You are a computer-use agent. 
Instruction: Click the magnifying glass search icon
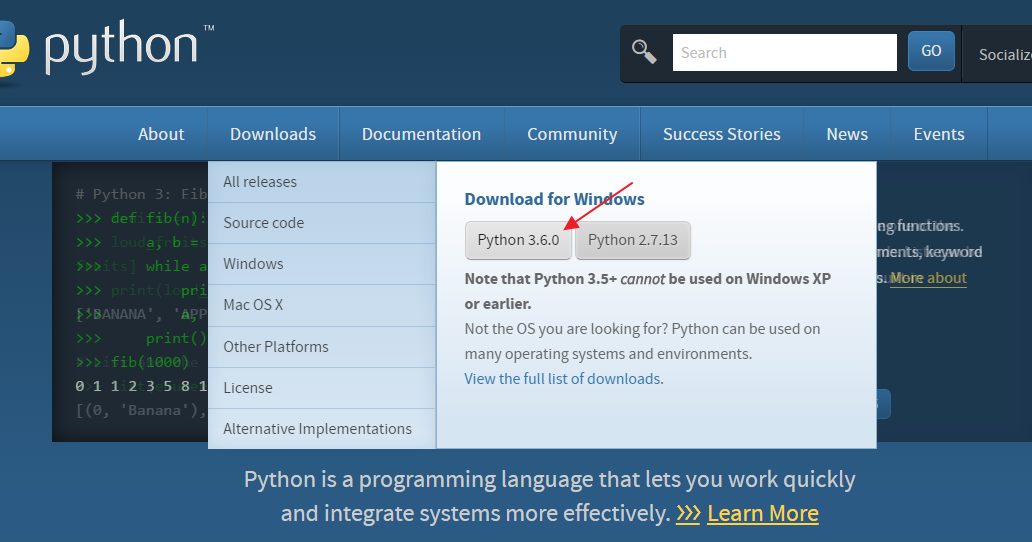(644, 52)
